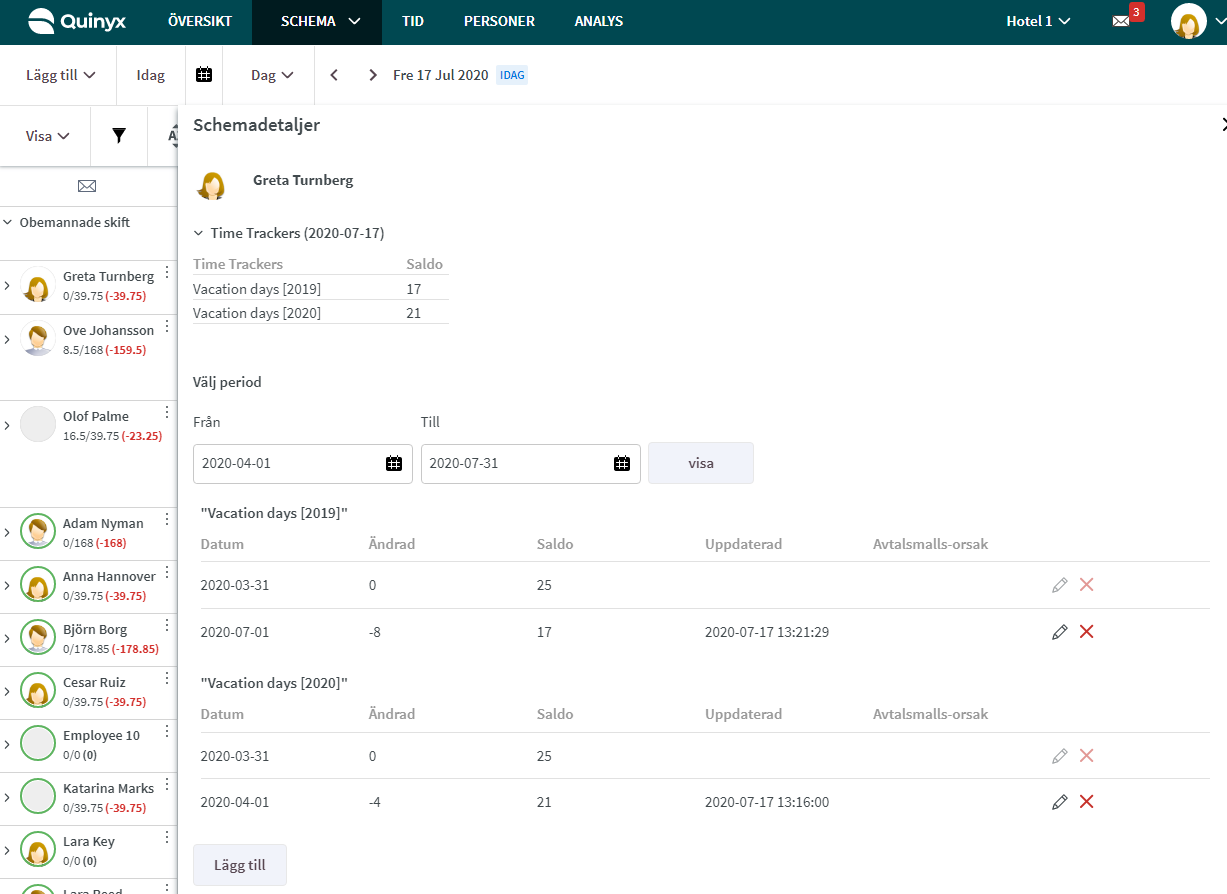Go to next day arrow
The height and width of the screenshot is (894, 1227).
[373, 75]
